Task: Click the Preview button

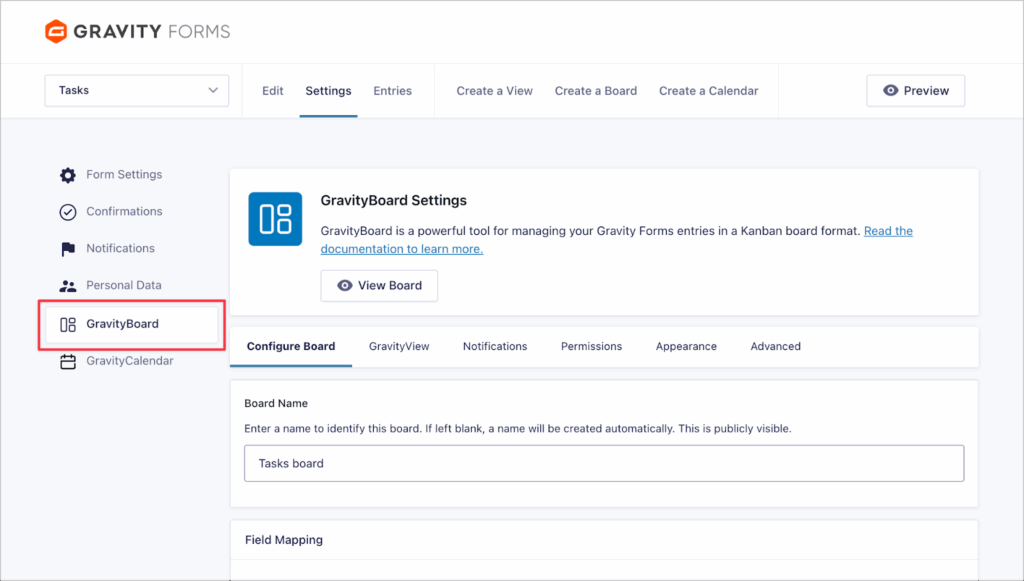Action: pos(916,91)
